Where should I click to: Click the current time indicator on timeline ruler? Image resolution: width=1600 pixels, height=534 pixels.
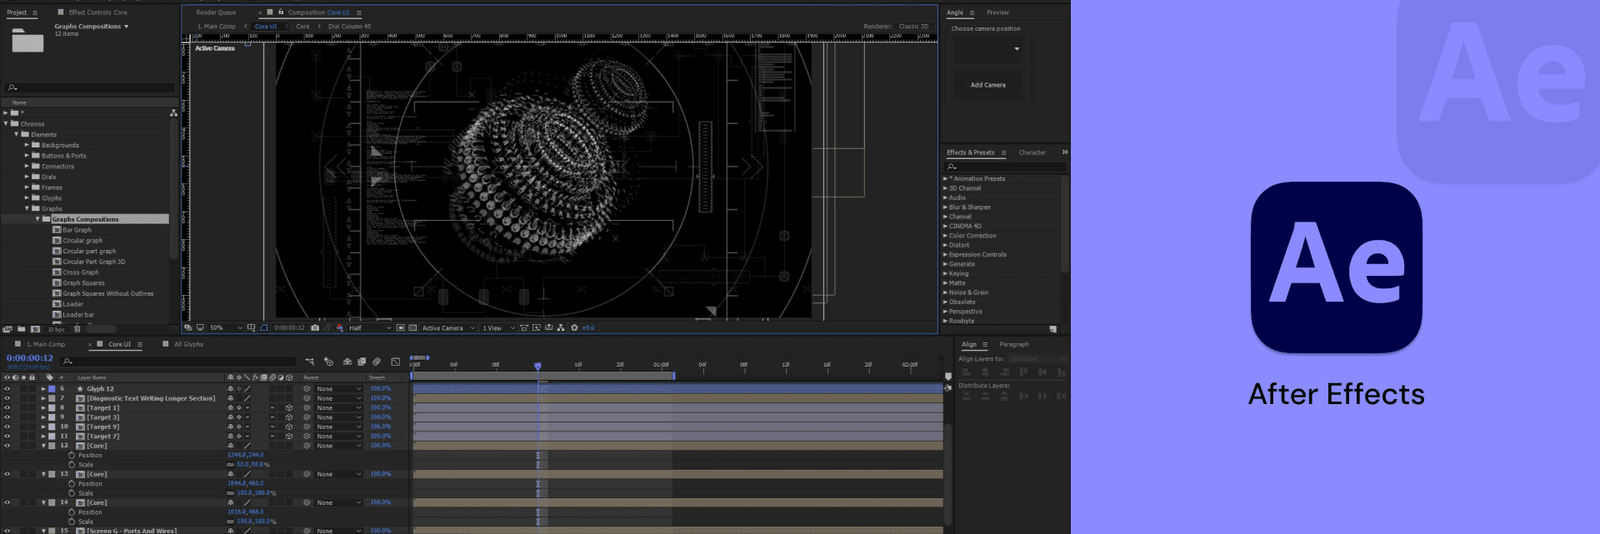click(538, 366)
